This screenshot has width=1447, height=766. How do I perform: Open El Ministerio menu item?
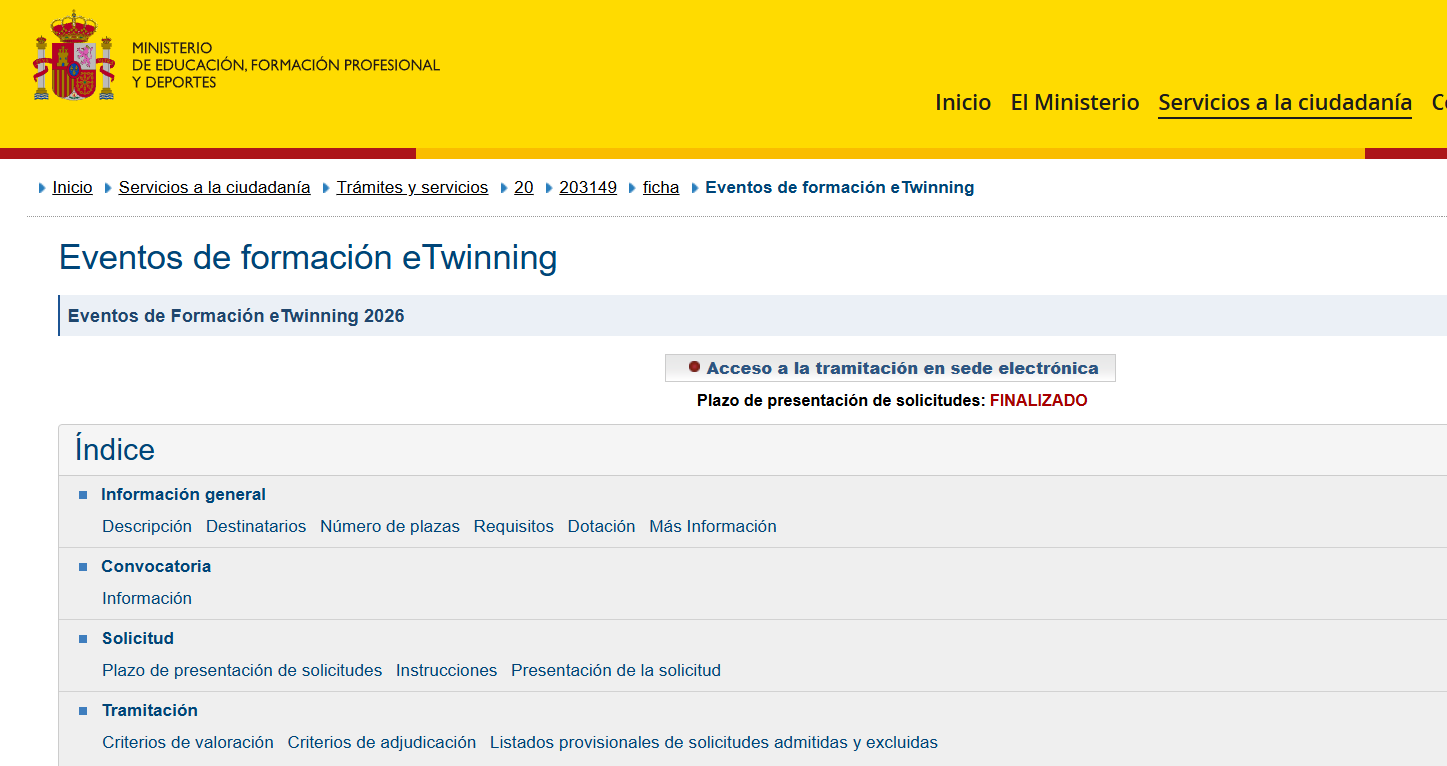coord(1074,102)
